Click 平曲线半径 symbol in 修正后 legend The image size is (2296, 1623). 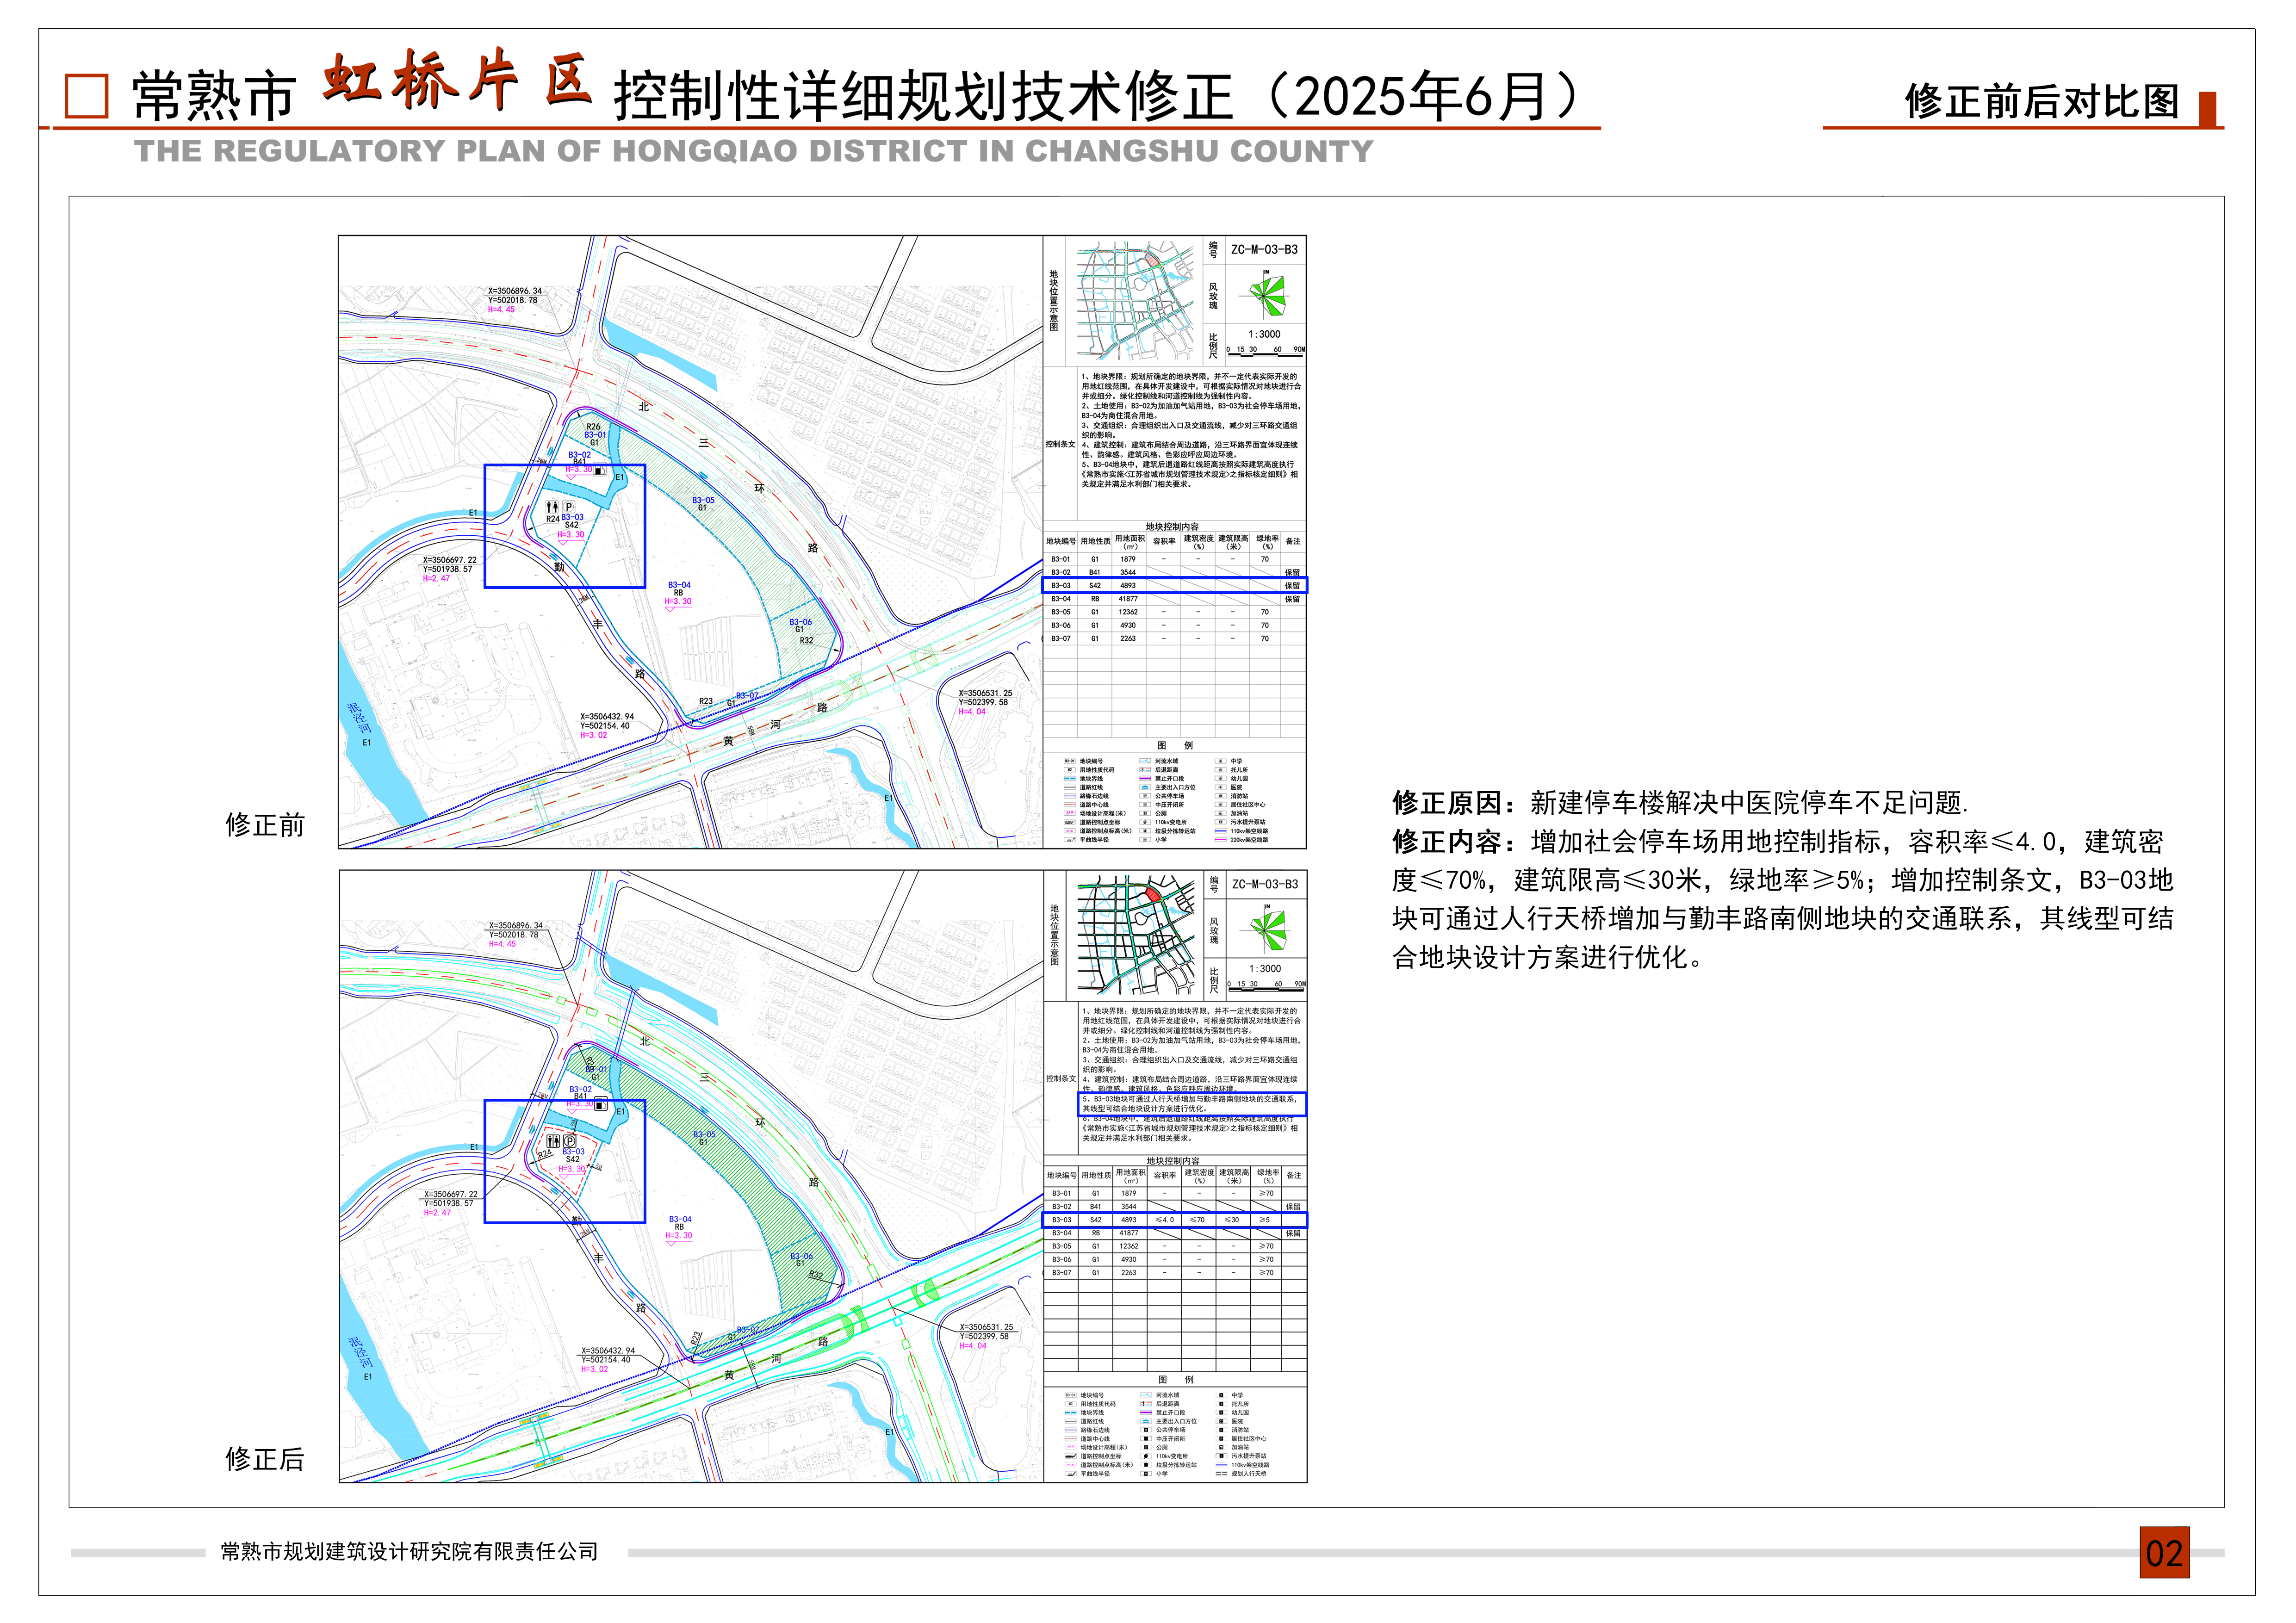coord(1071,1474)
